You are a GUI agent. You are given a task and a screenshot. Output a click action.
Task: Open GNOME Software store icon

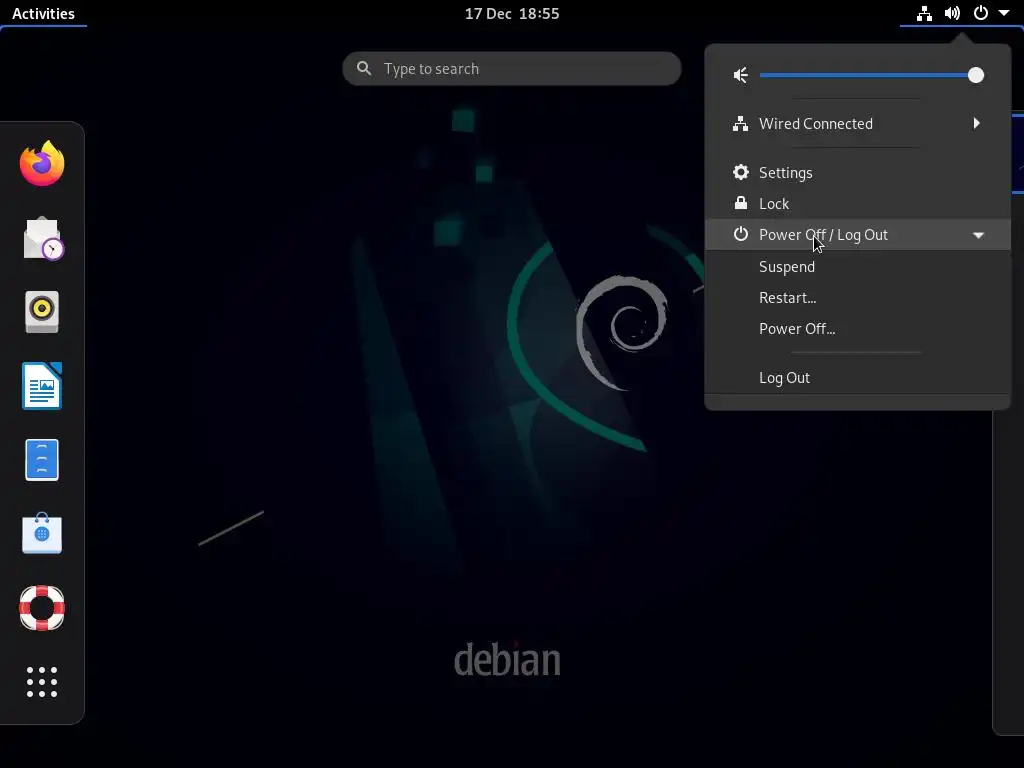[42, 533]
